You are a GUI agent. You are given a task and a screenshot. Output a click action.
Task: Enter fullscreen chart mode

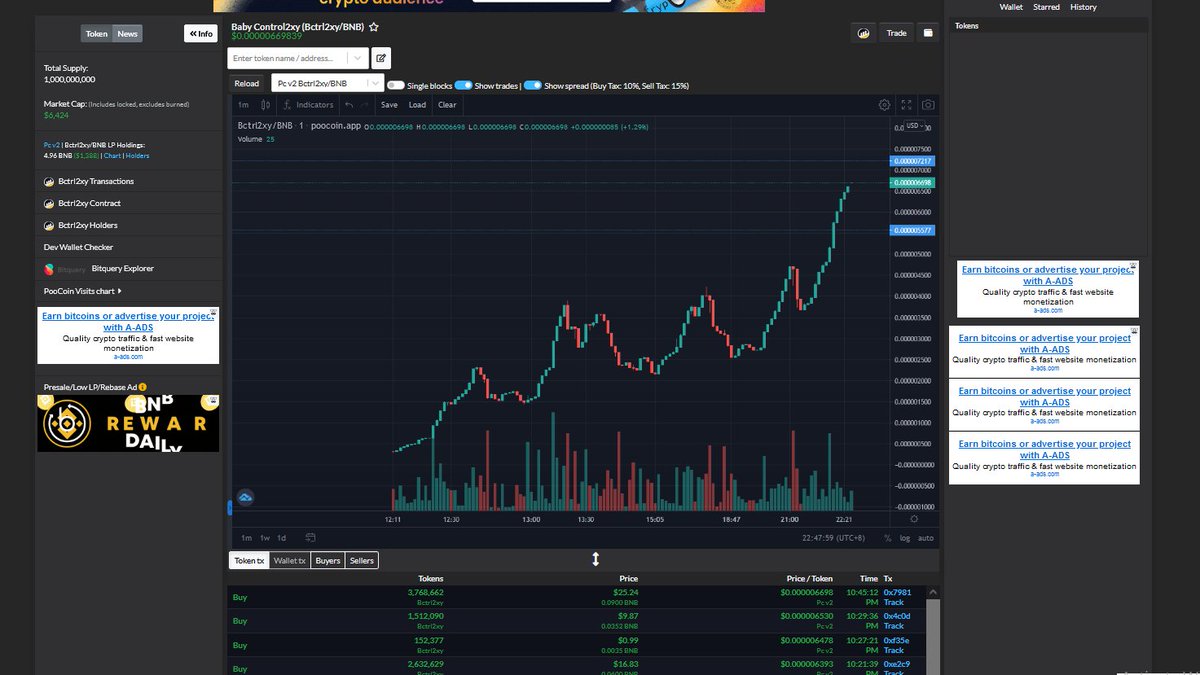(x=907, y=104)
